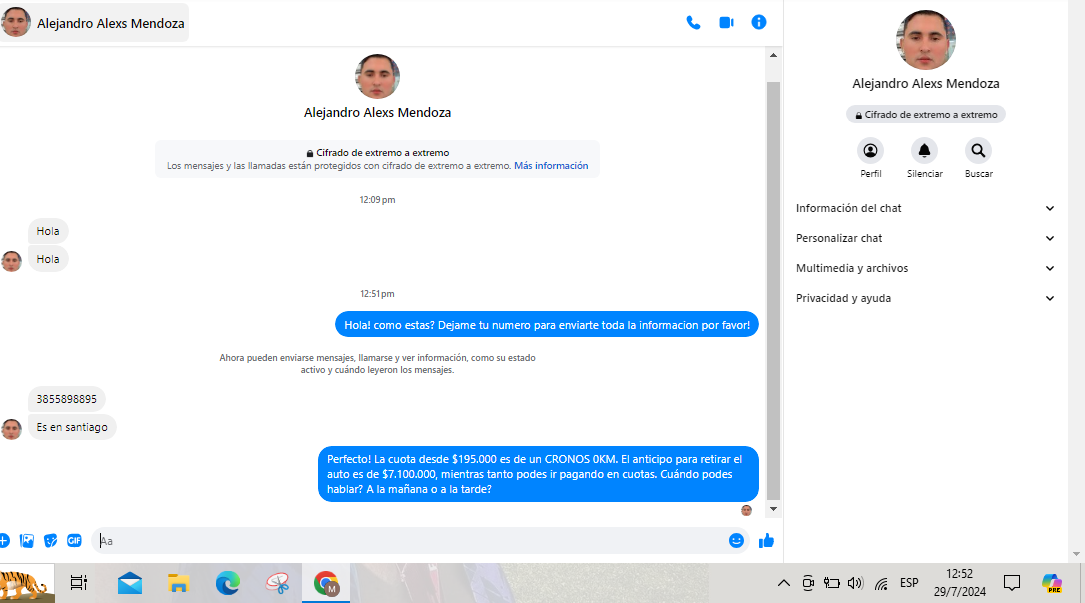Click the chat scrollbar down arrow
1085x603 pixels.
773,510
